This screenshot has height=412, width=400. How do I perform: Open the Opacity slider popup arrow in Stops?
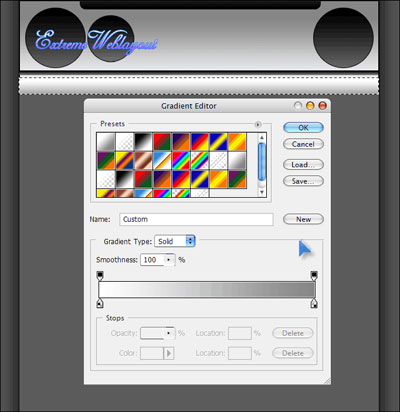(169, 333)
